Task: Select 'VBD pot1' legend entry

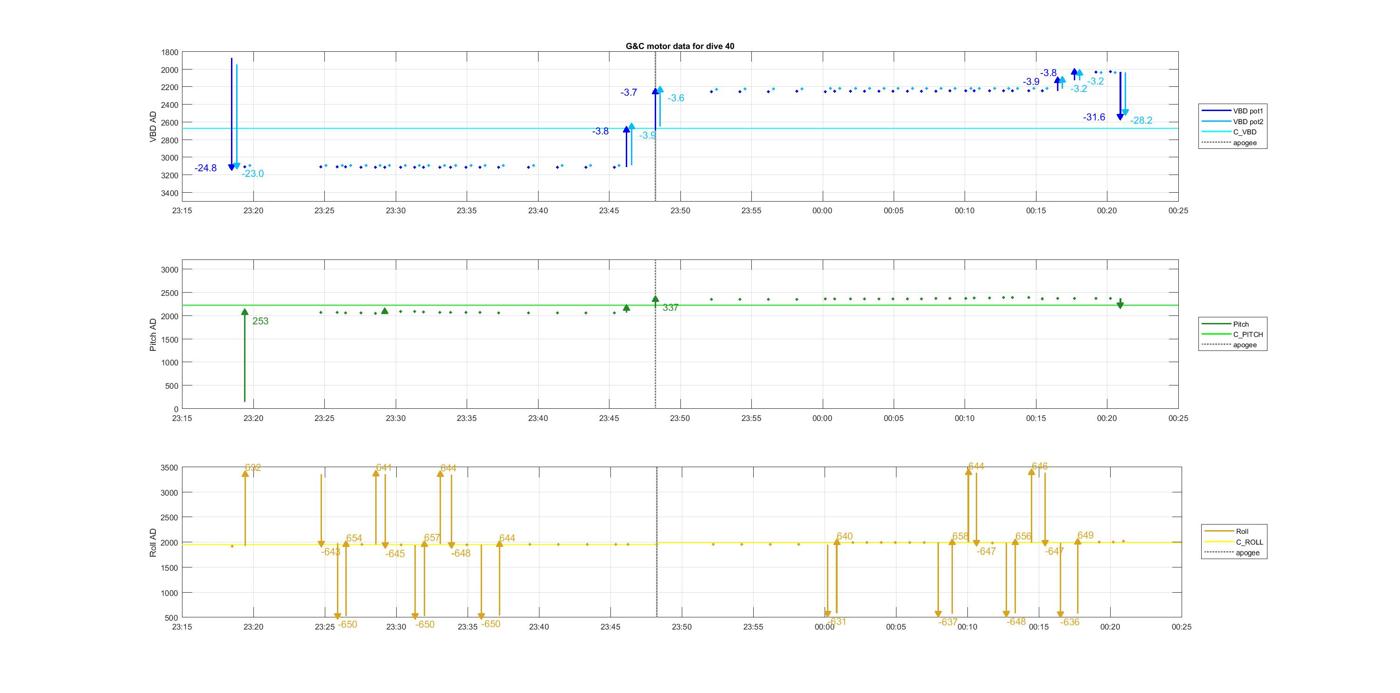Action: click(1246, 111)
